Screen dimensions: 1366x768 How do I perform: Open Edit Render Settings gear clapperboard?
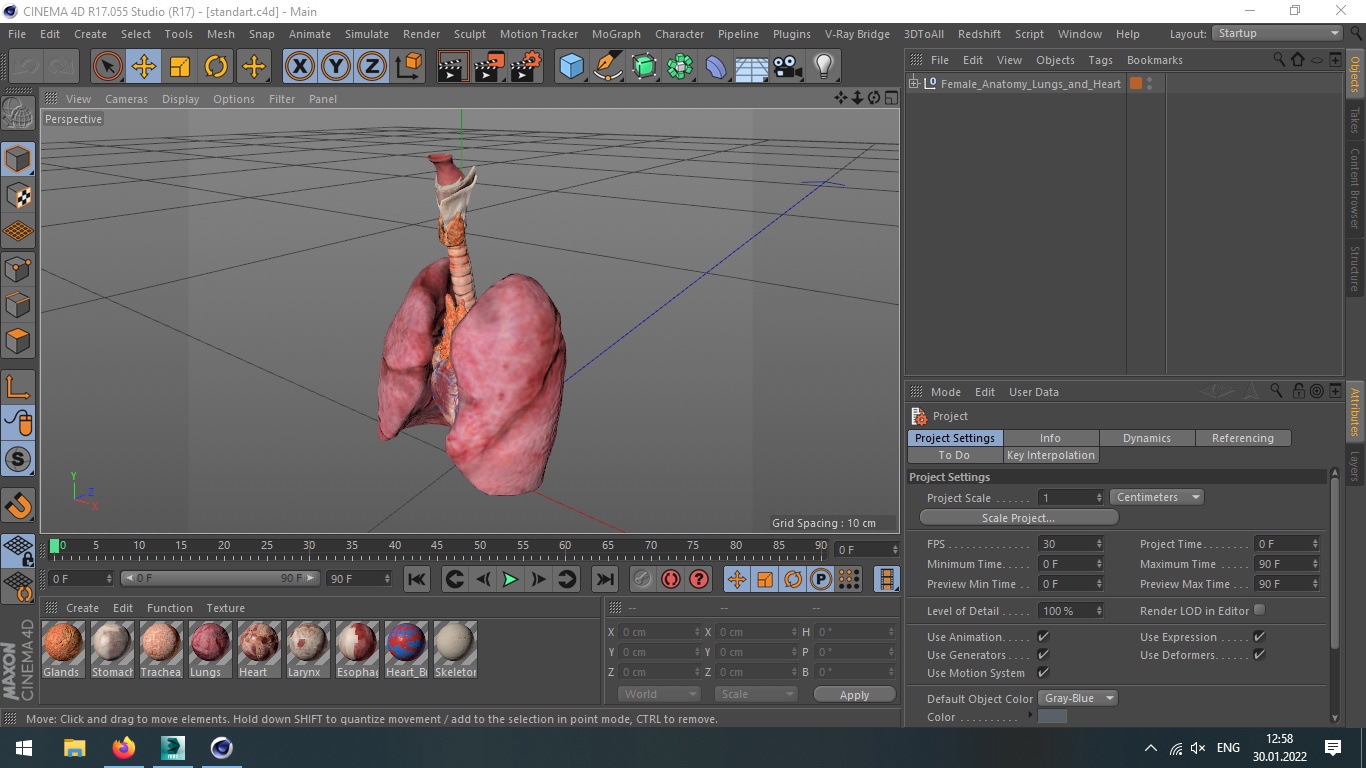526,67
